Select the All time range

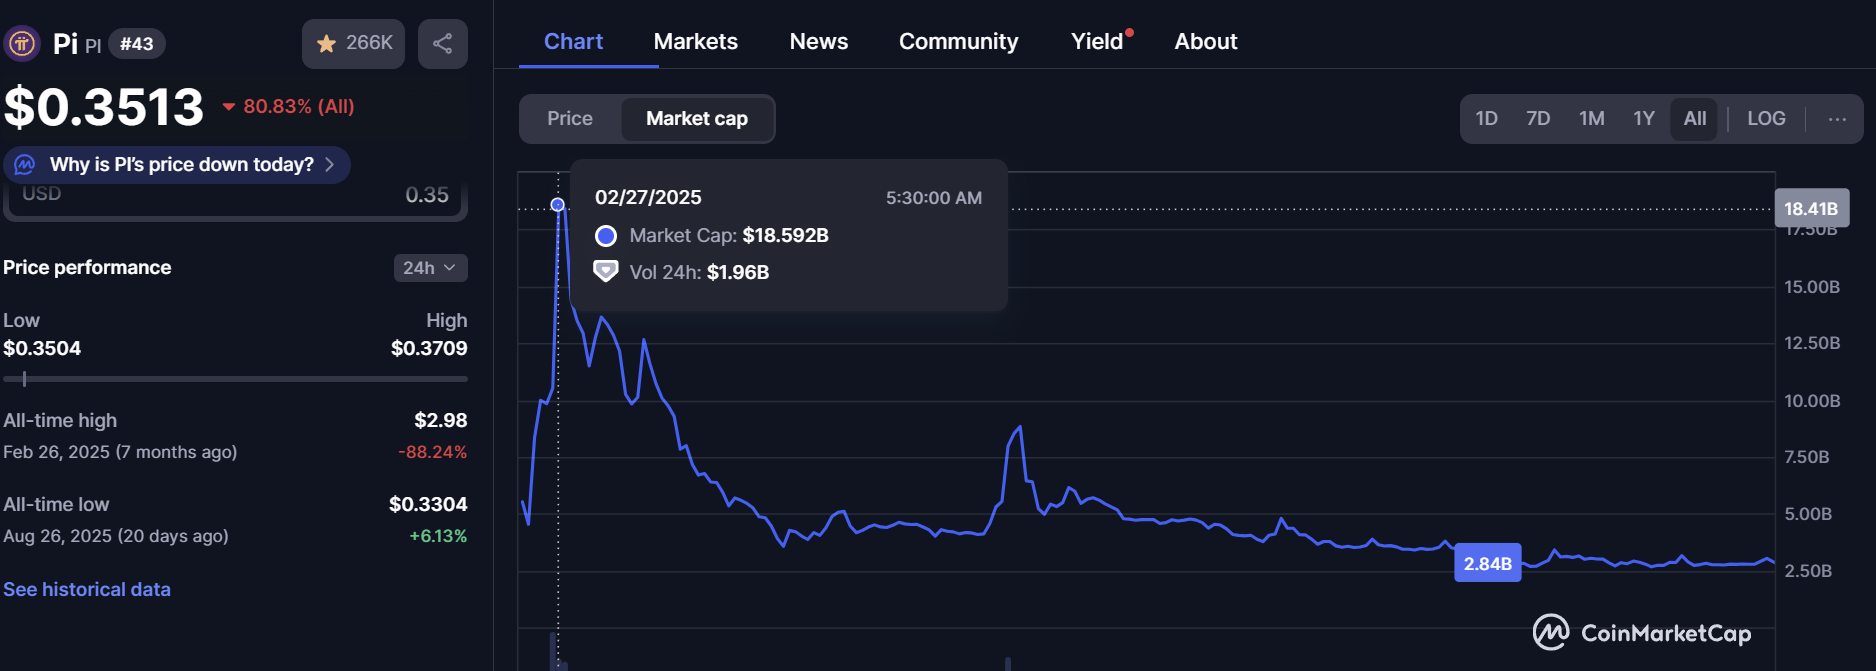click(1695, 119)
